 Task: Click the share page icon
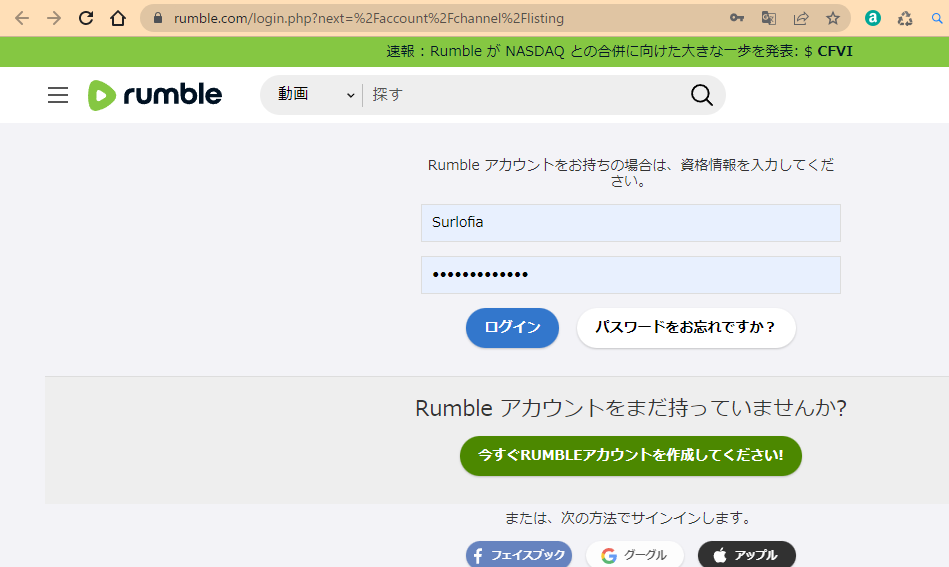point(801,18)
